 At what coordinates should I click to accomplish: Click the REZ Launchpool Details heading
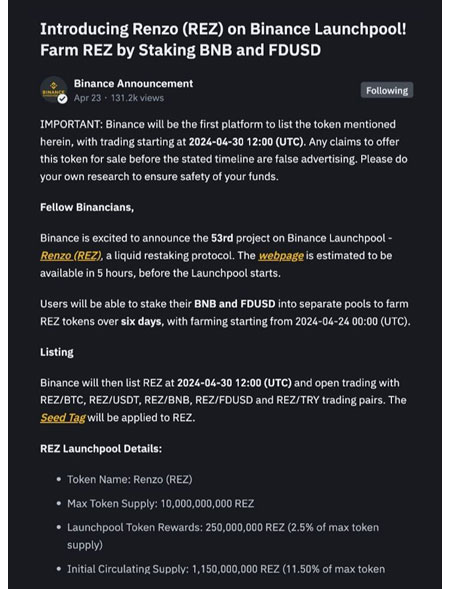tap(101, 449)
